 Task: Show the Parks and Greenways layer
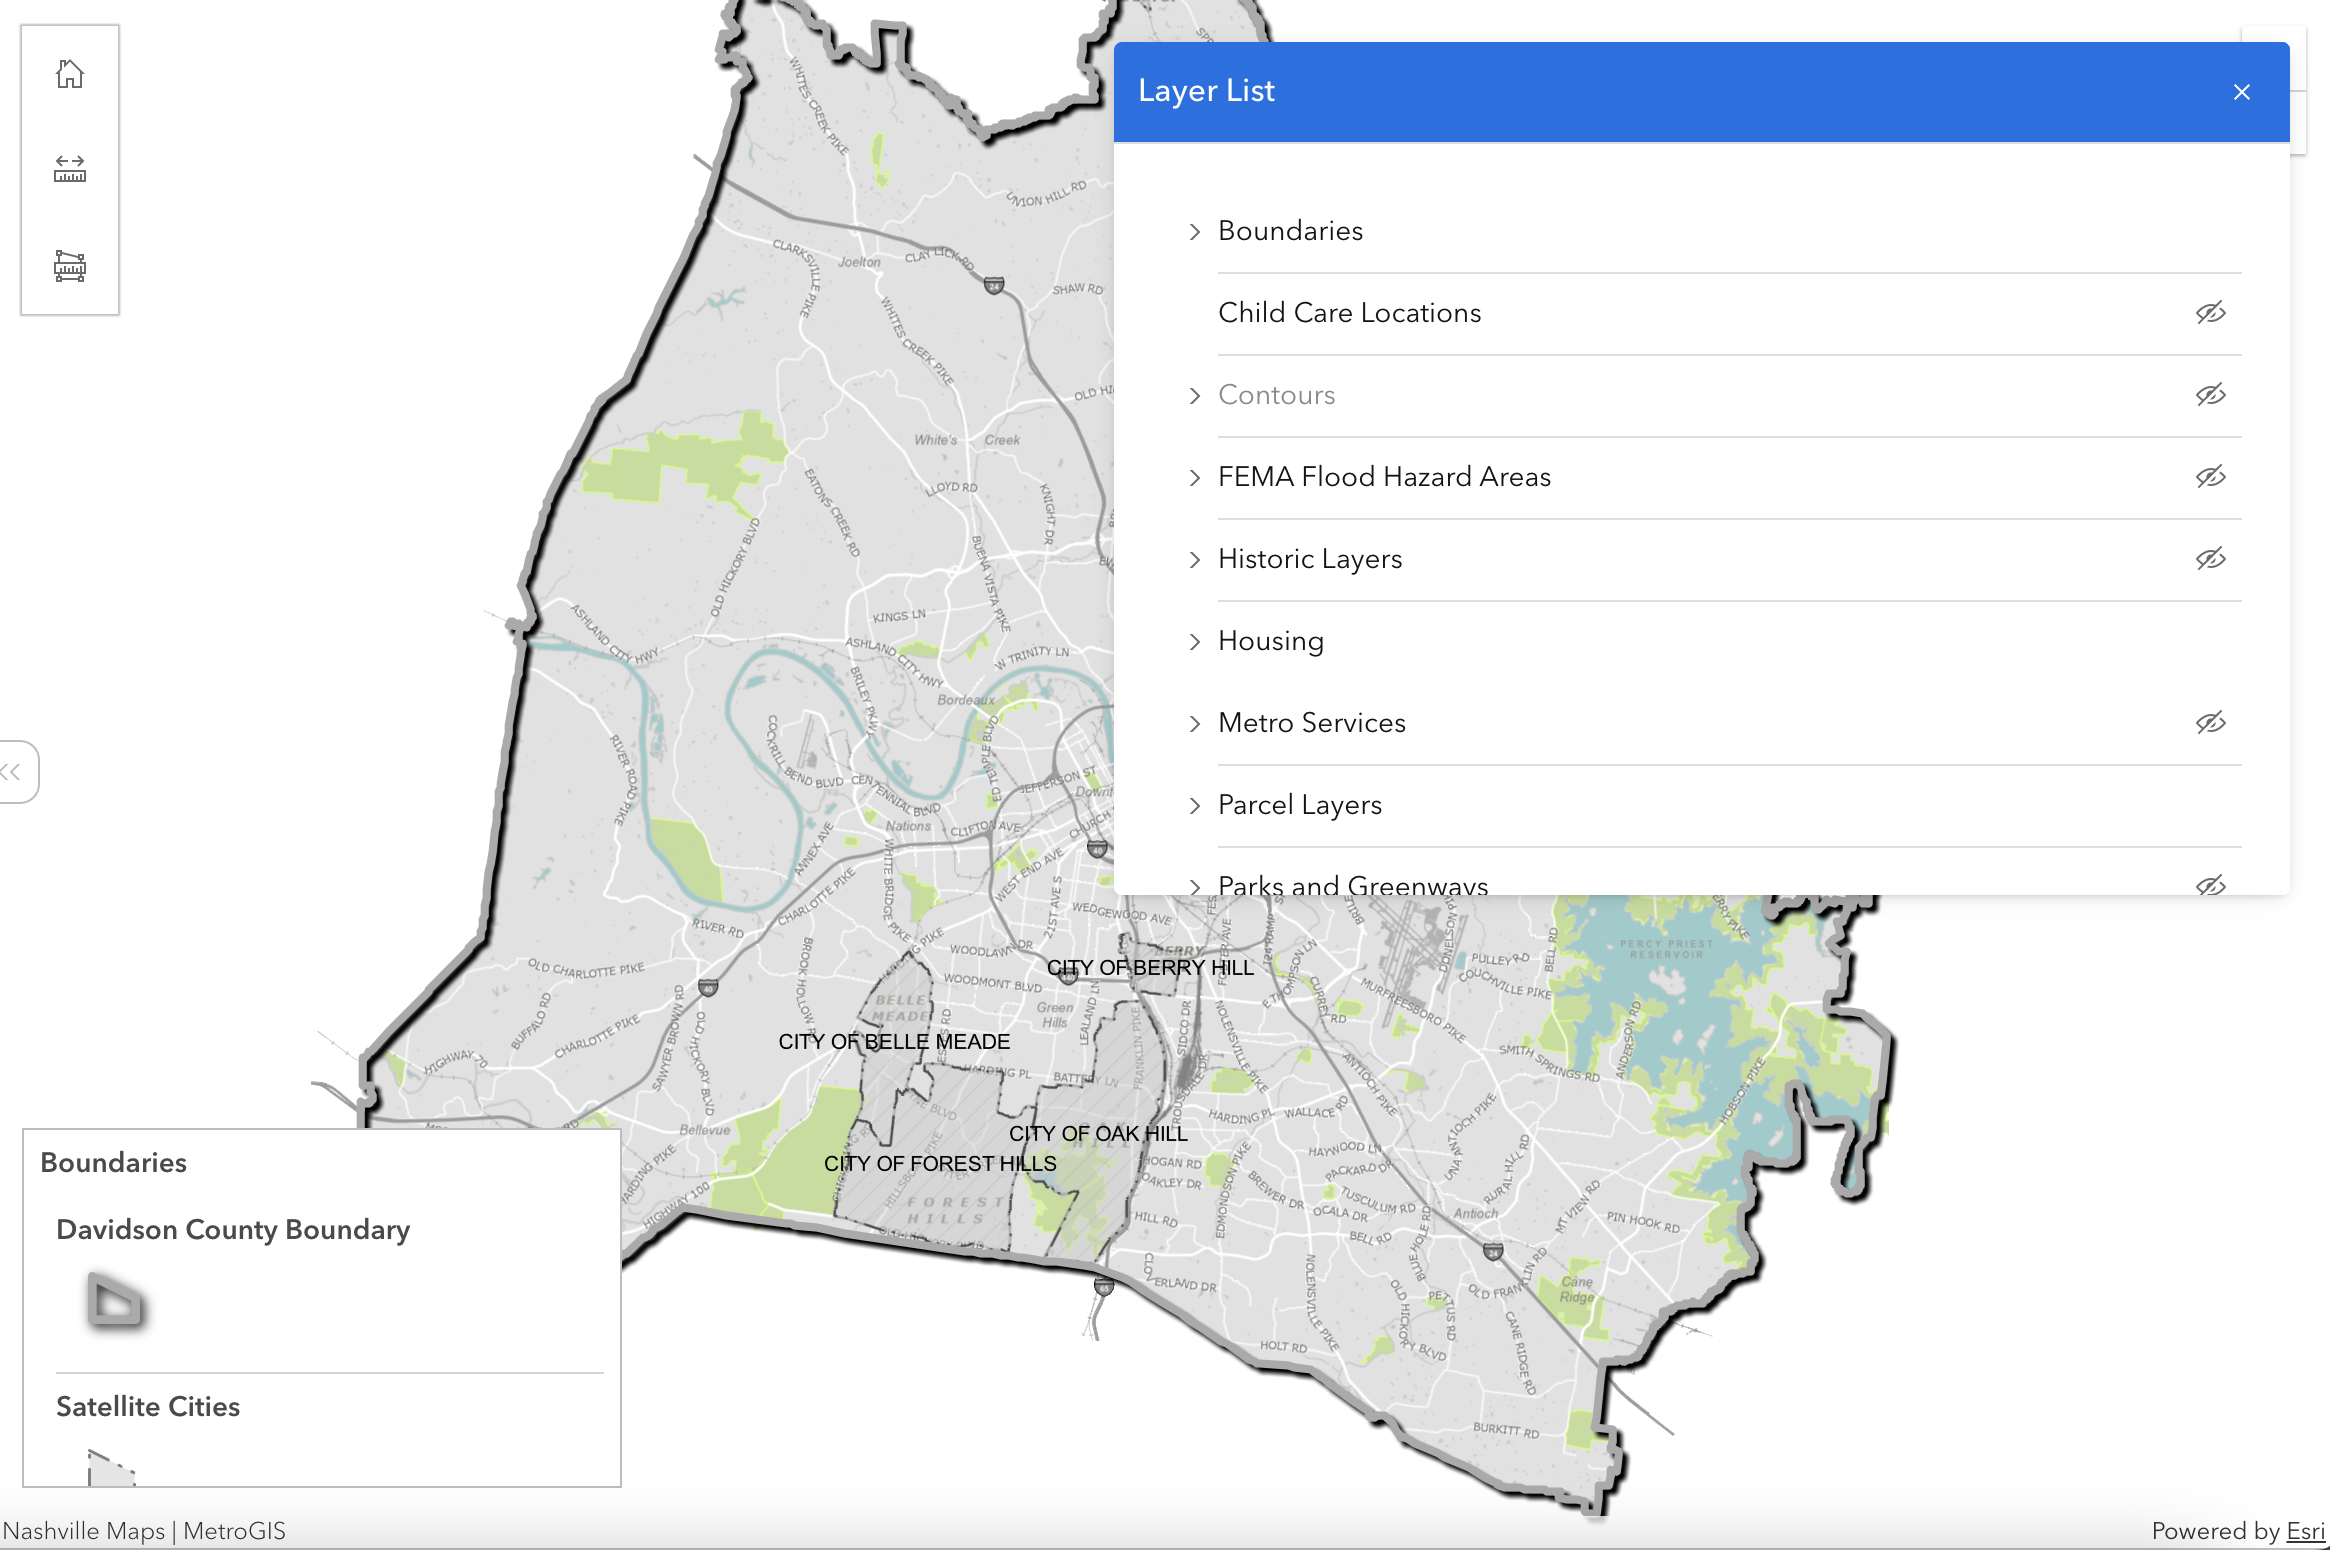point(2211,886)
